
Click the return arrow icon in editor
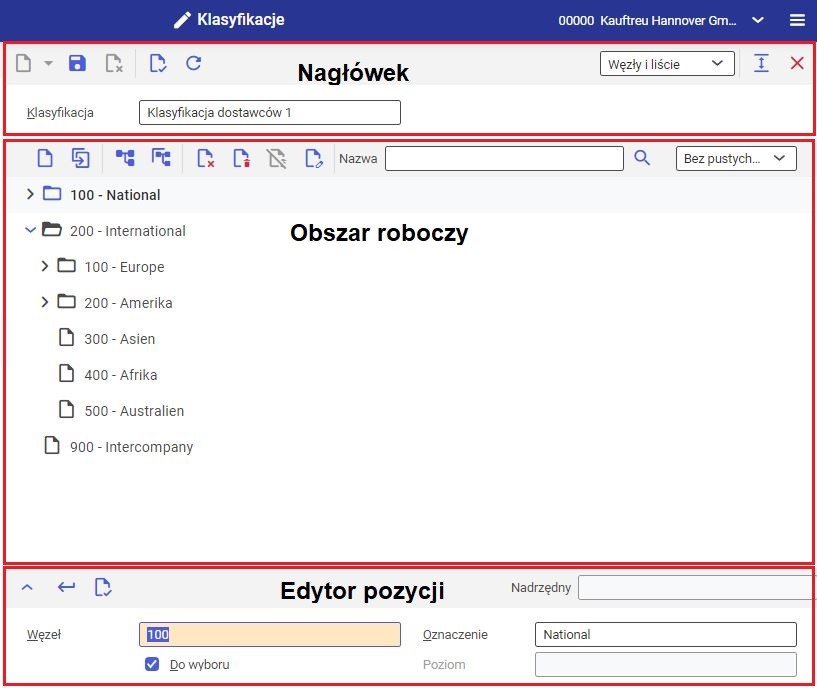click(66, 587)
